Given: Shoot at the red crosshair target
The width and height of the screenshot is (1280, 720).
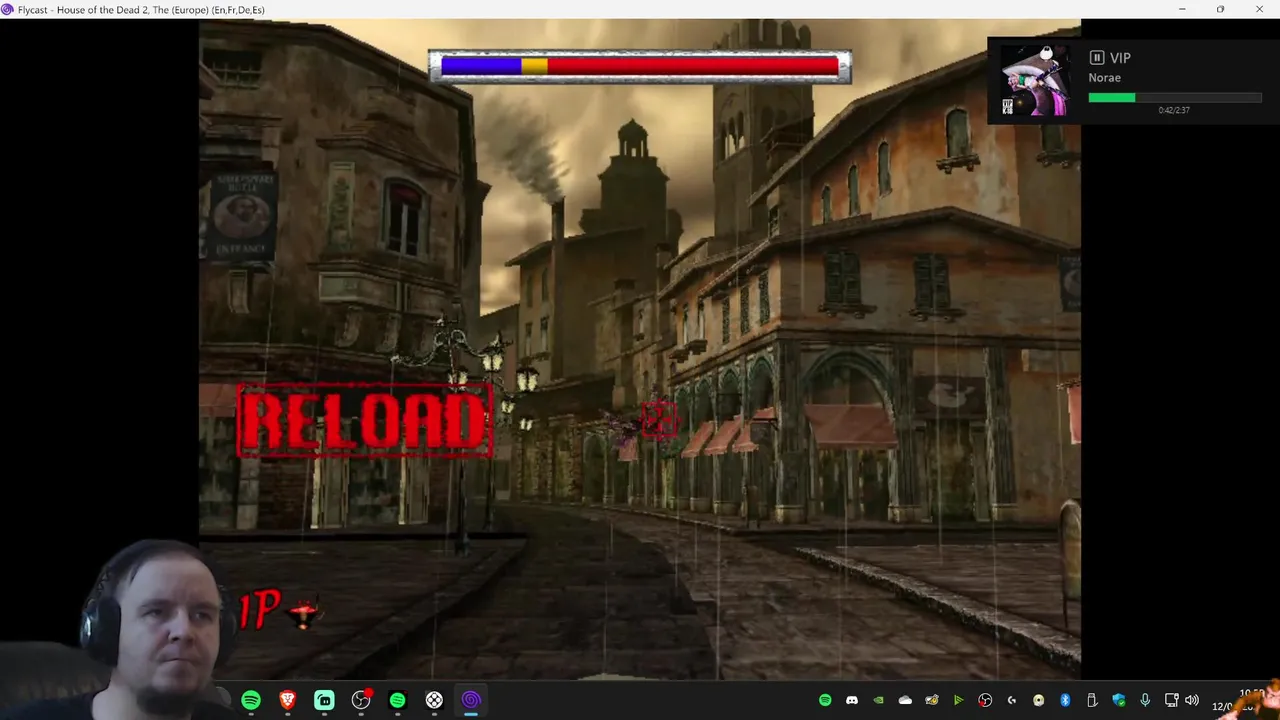Looking at the screenshot, I should click(658, 420).
